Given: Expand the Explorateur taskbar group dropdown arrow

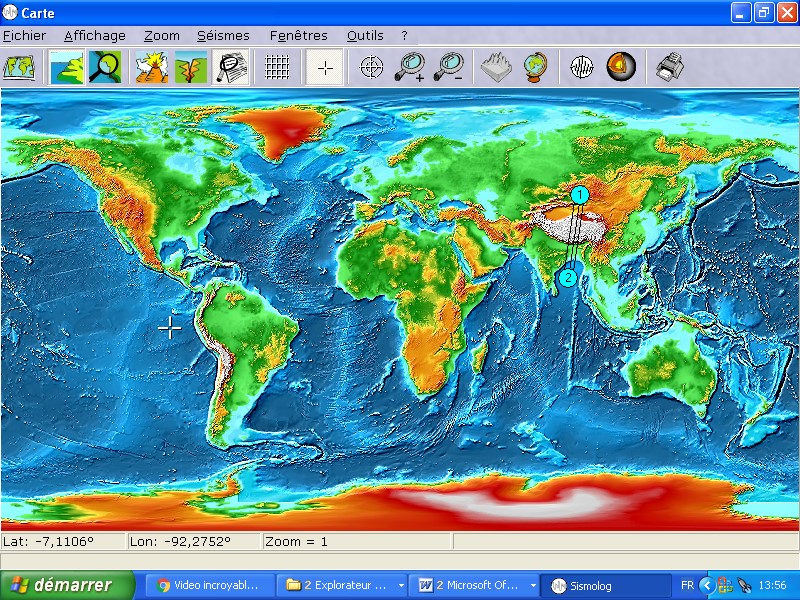Looking at the screenshot, I should [x=402, y=586].
